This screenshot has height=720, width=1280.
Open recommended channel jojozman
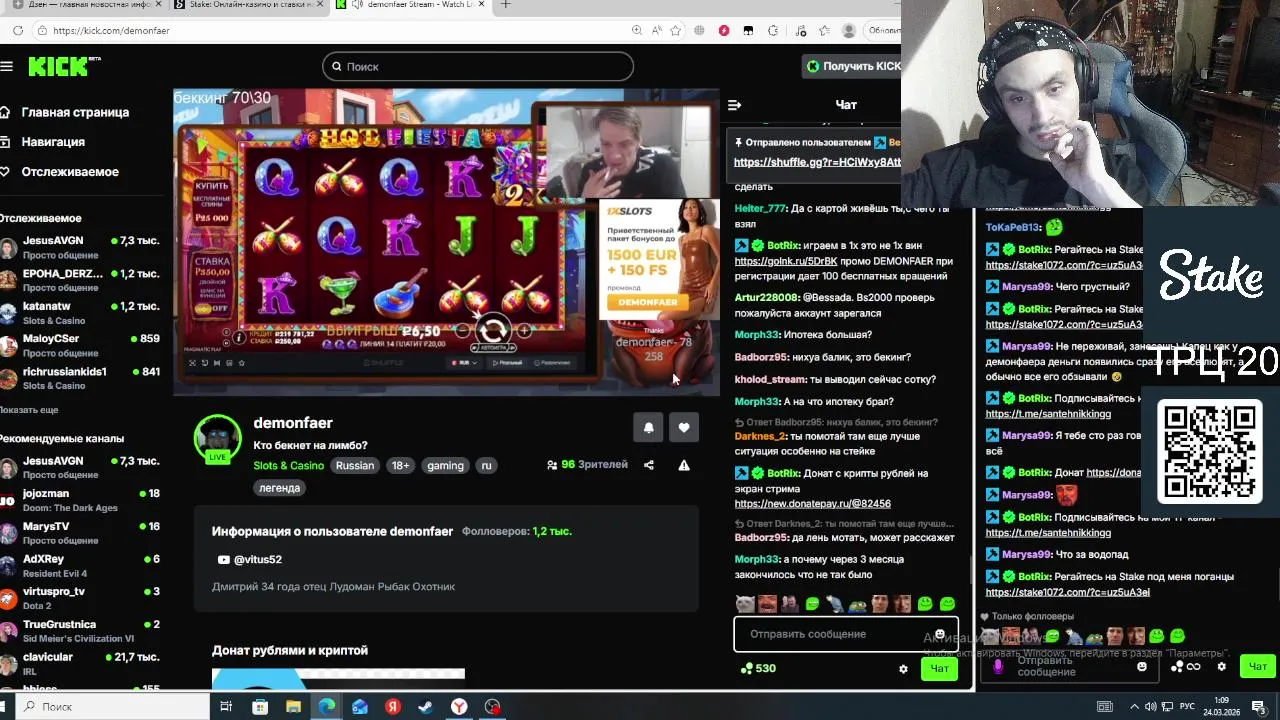click(x=80, y=500)
